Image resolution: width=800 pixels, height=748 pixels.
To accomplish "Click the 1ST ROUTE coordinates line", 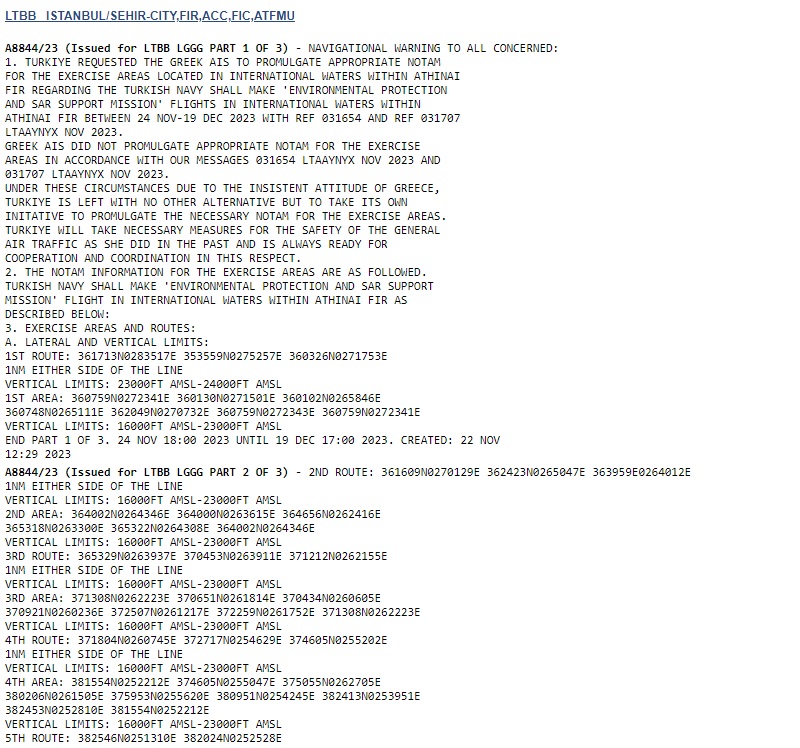I will pos(196,356).
